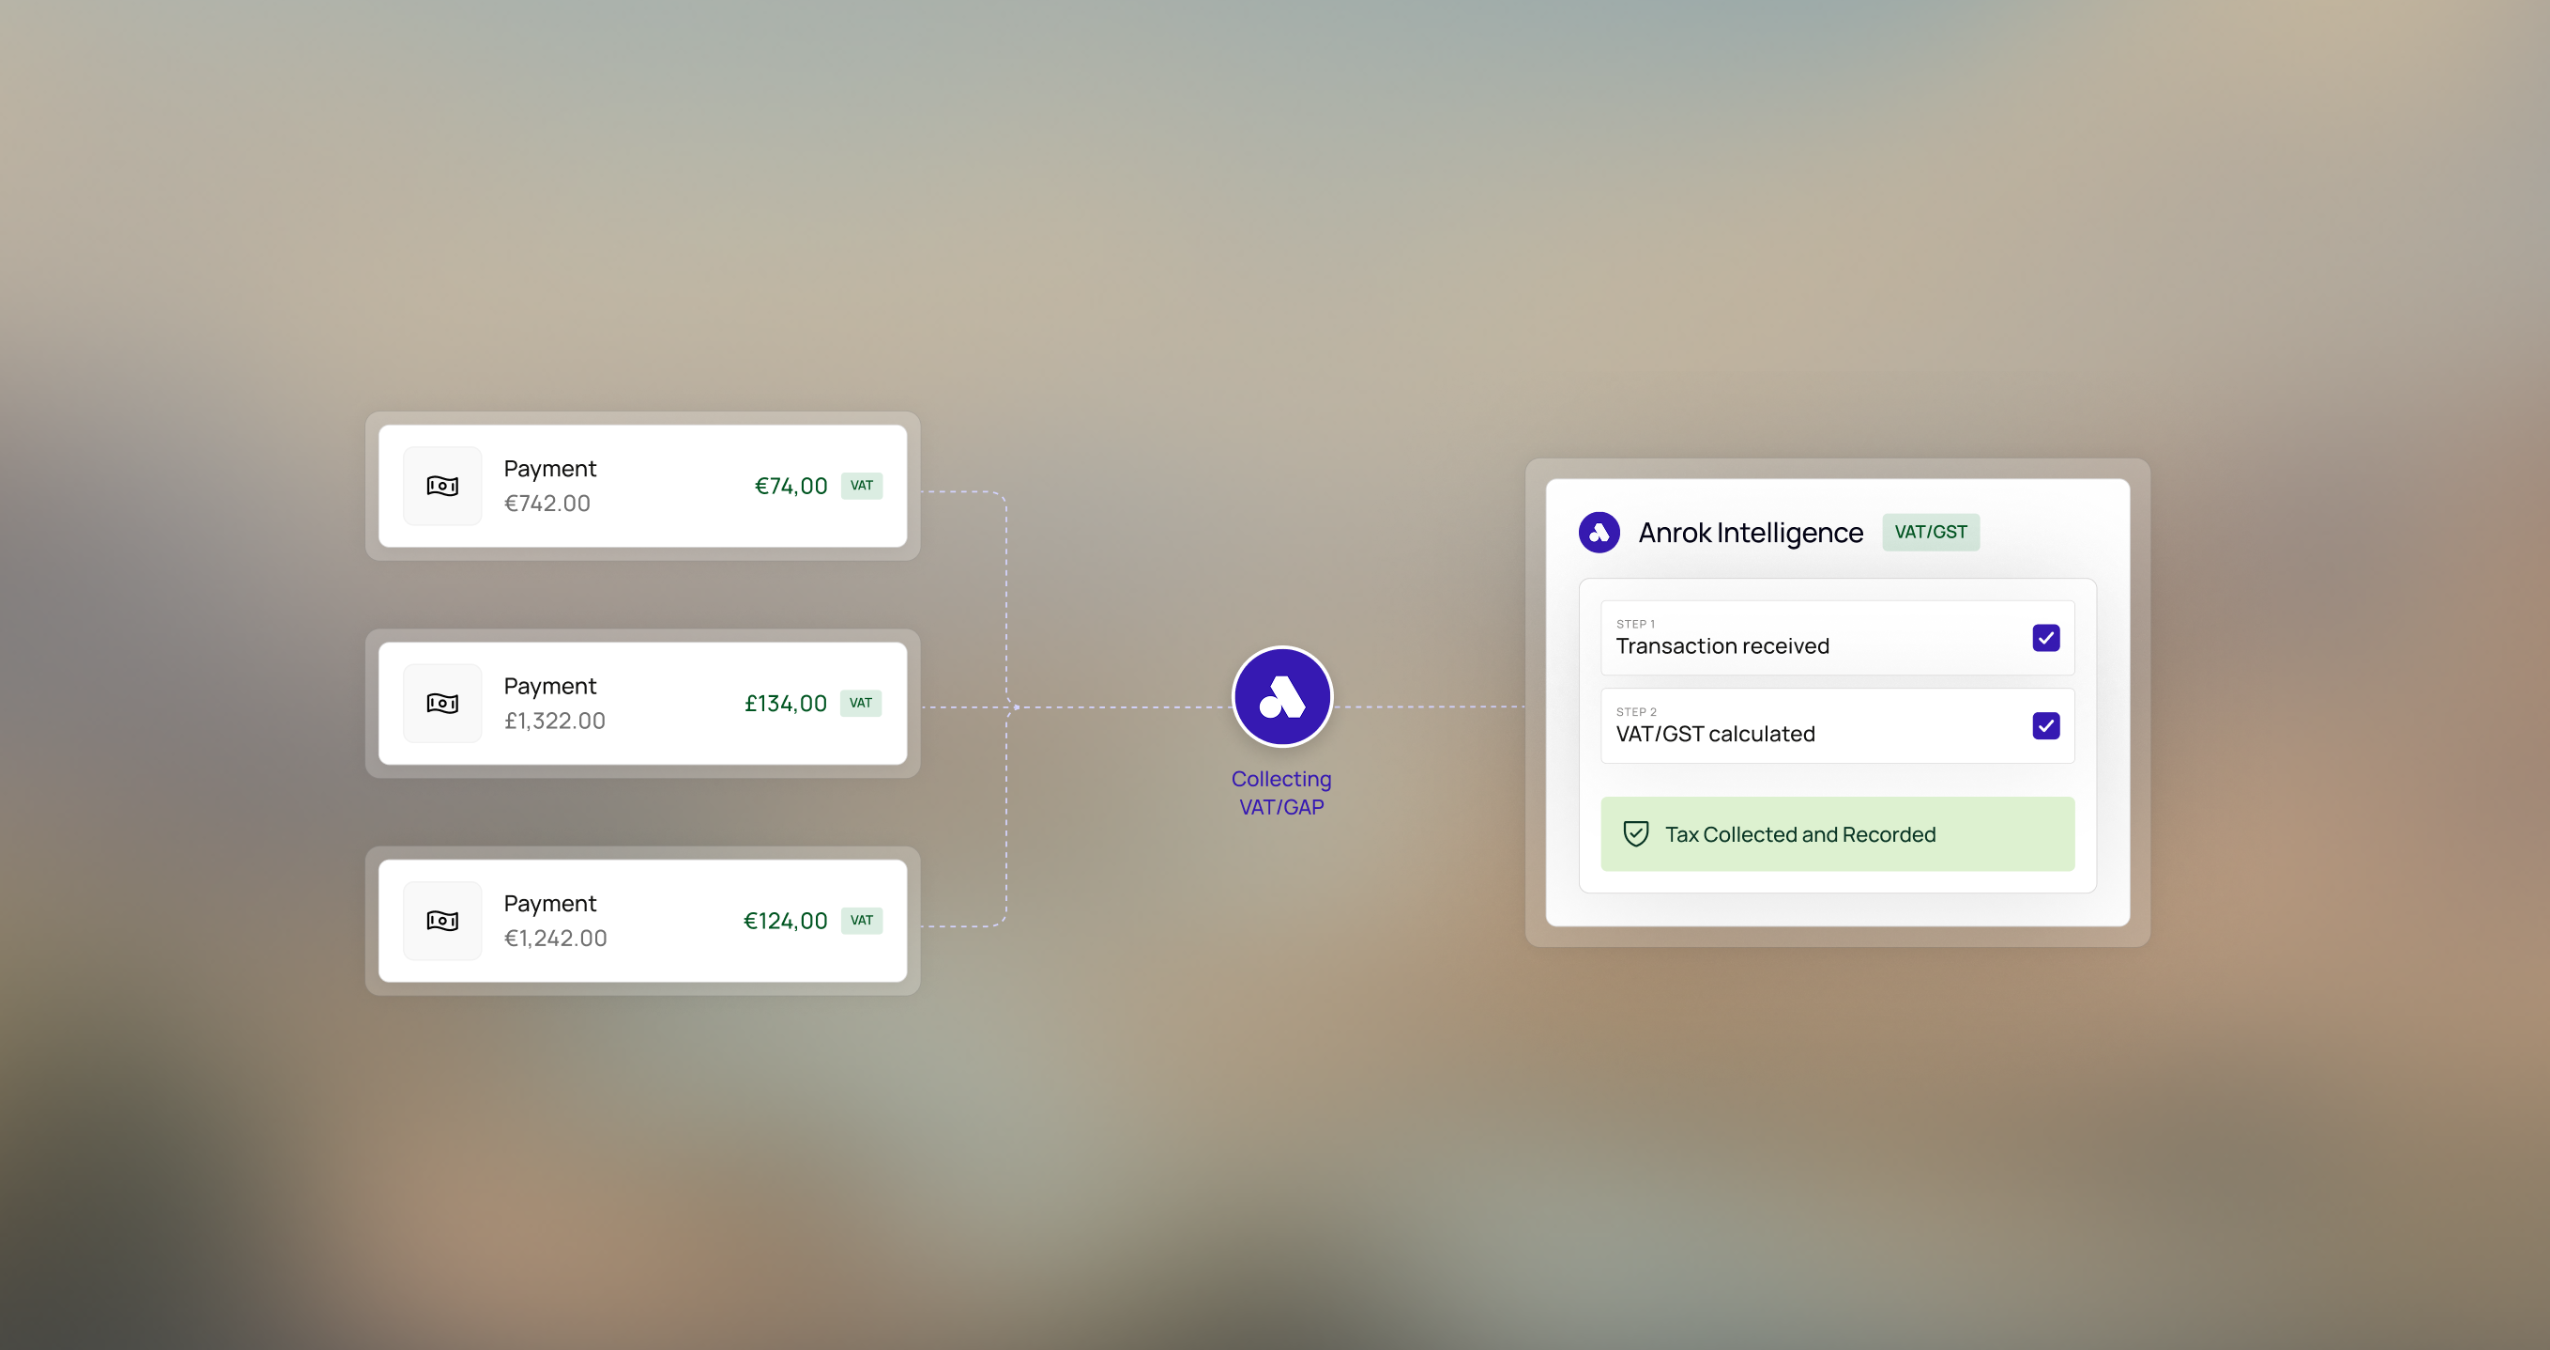Screen dimensions: 2550x1350
Task: Click the banknote icon beside the €1,242.00 payment
Action: [442, 920]
